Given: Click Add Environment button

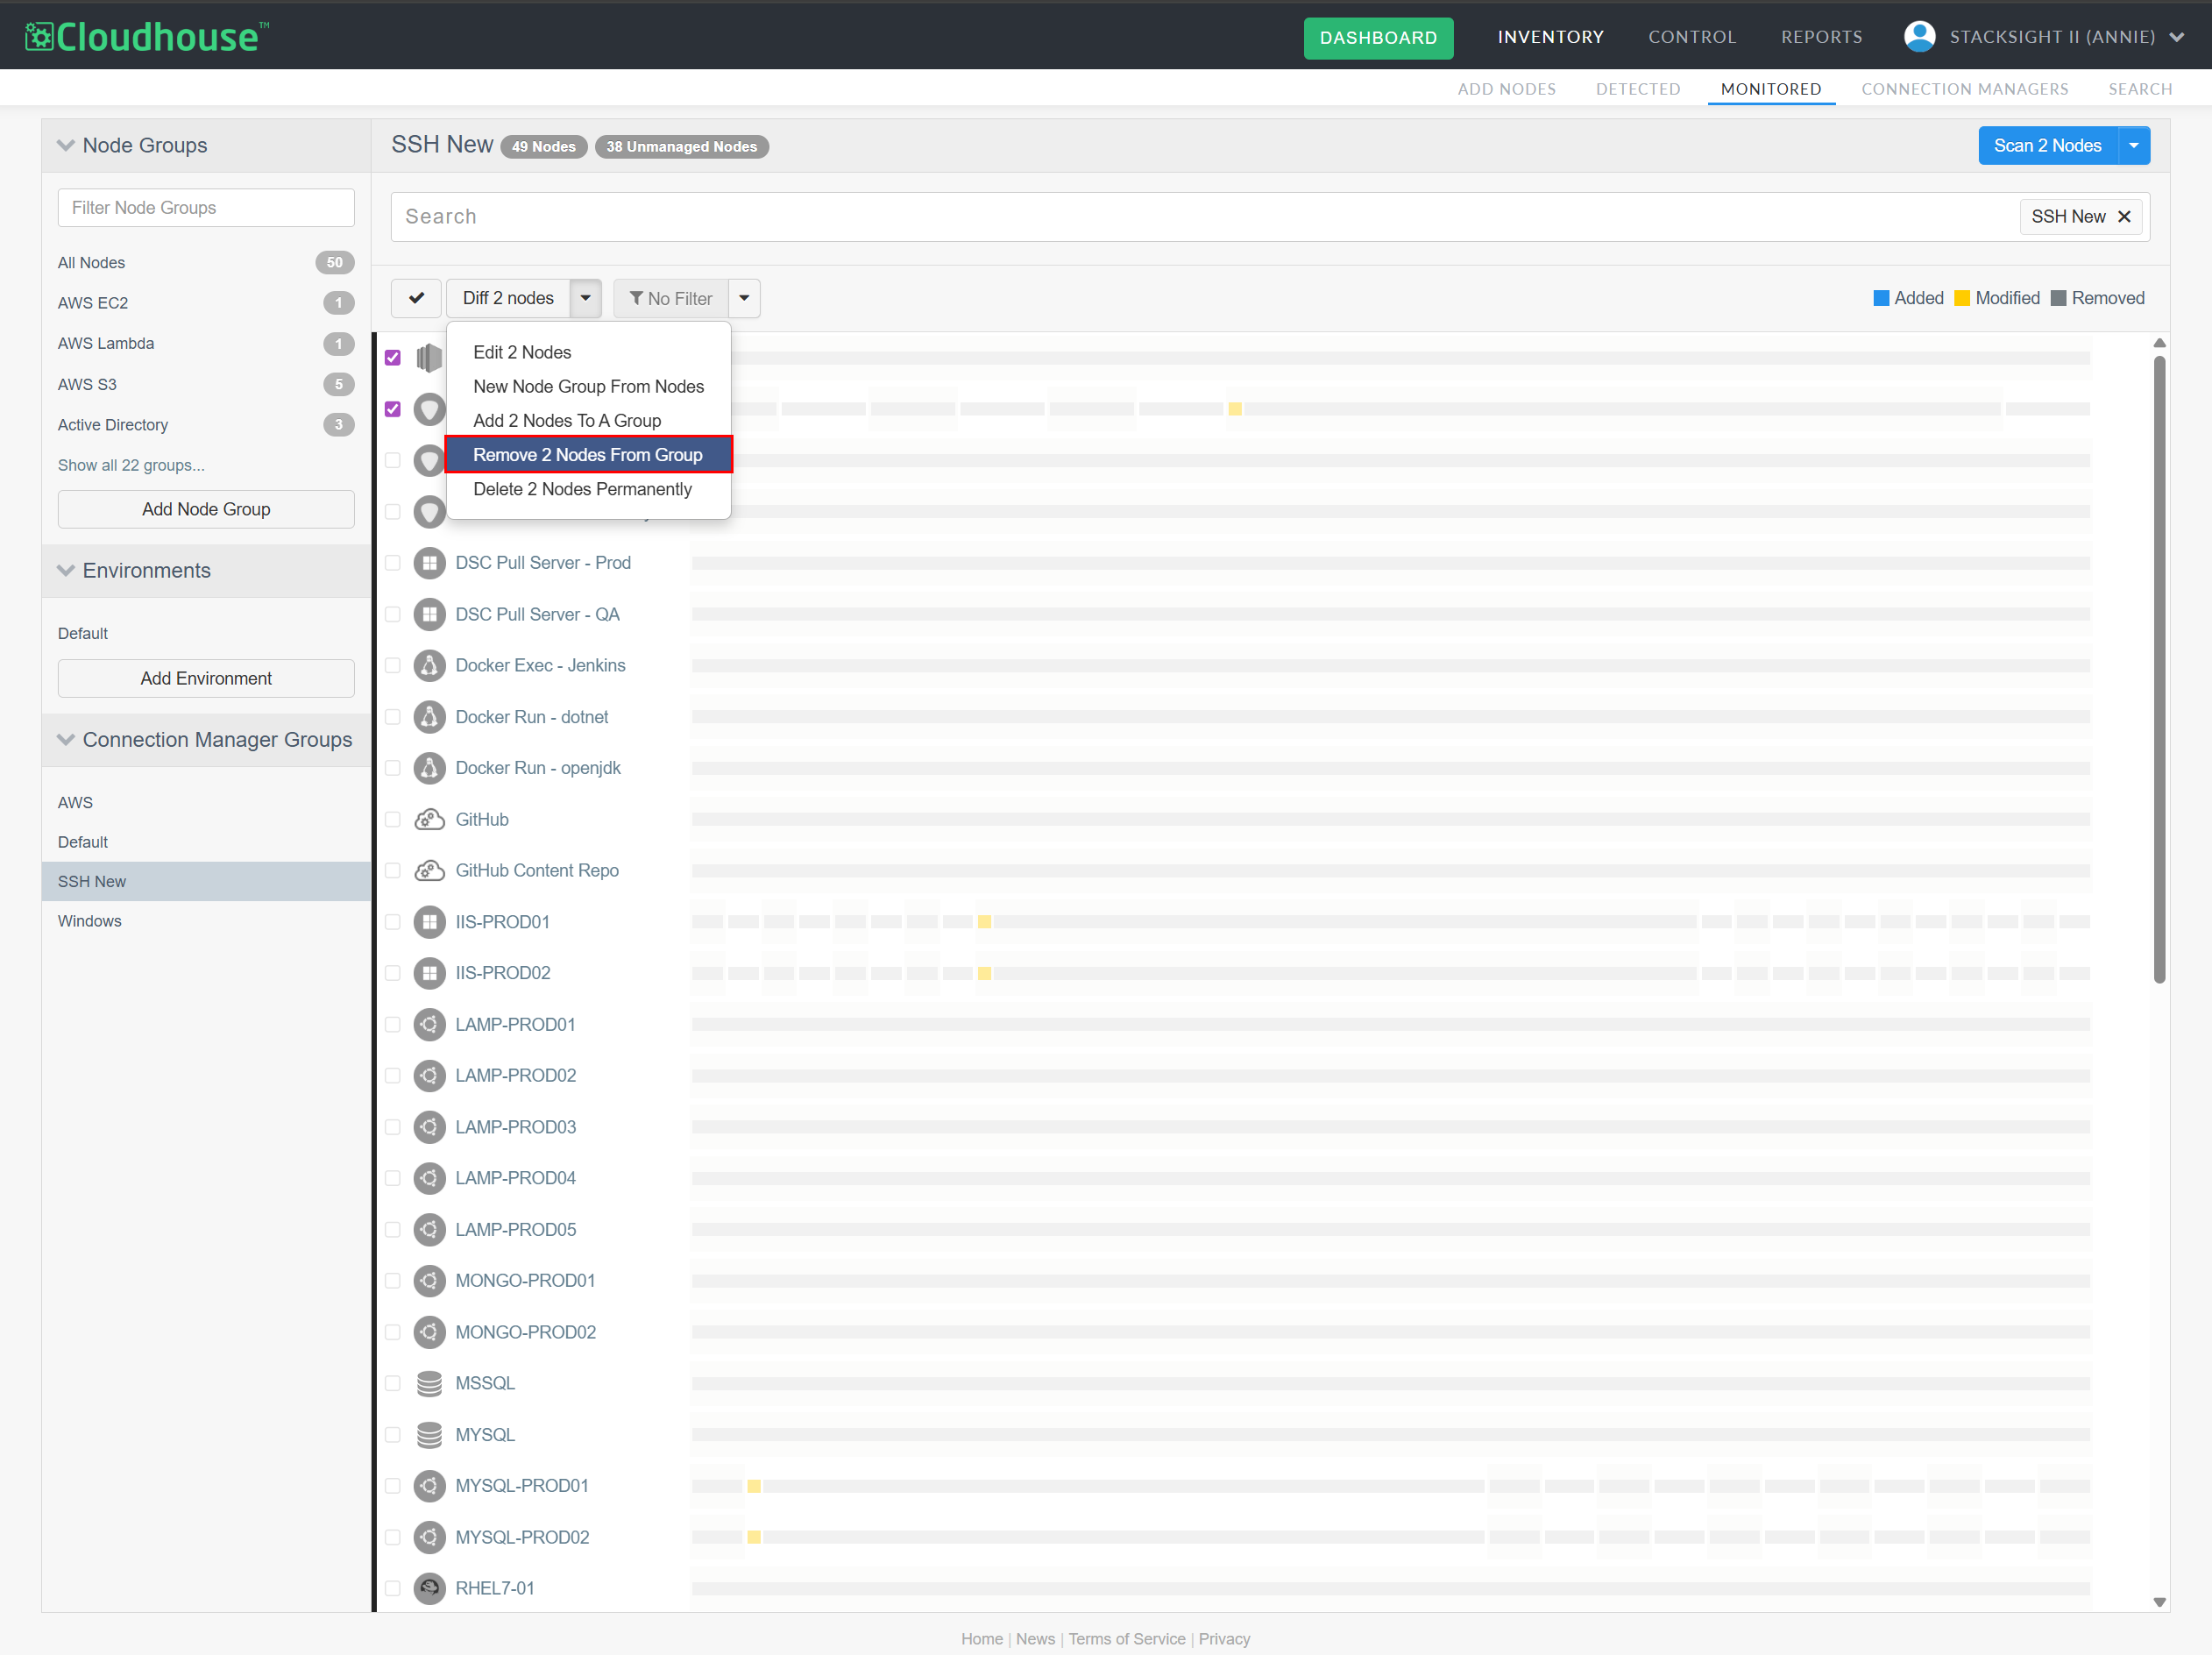Looking at the screenshot, I should coord(206,678).
